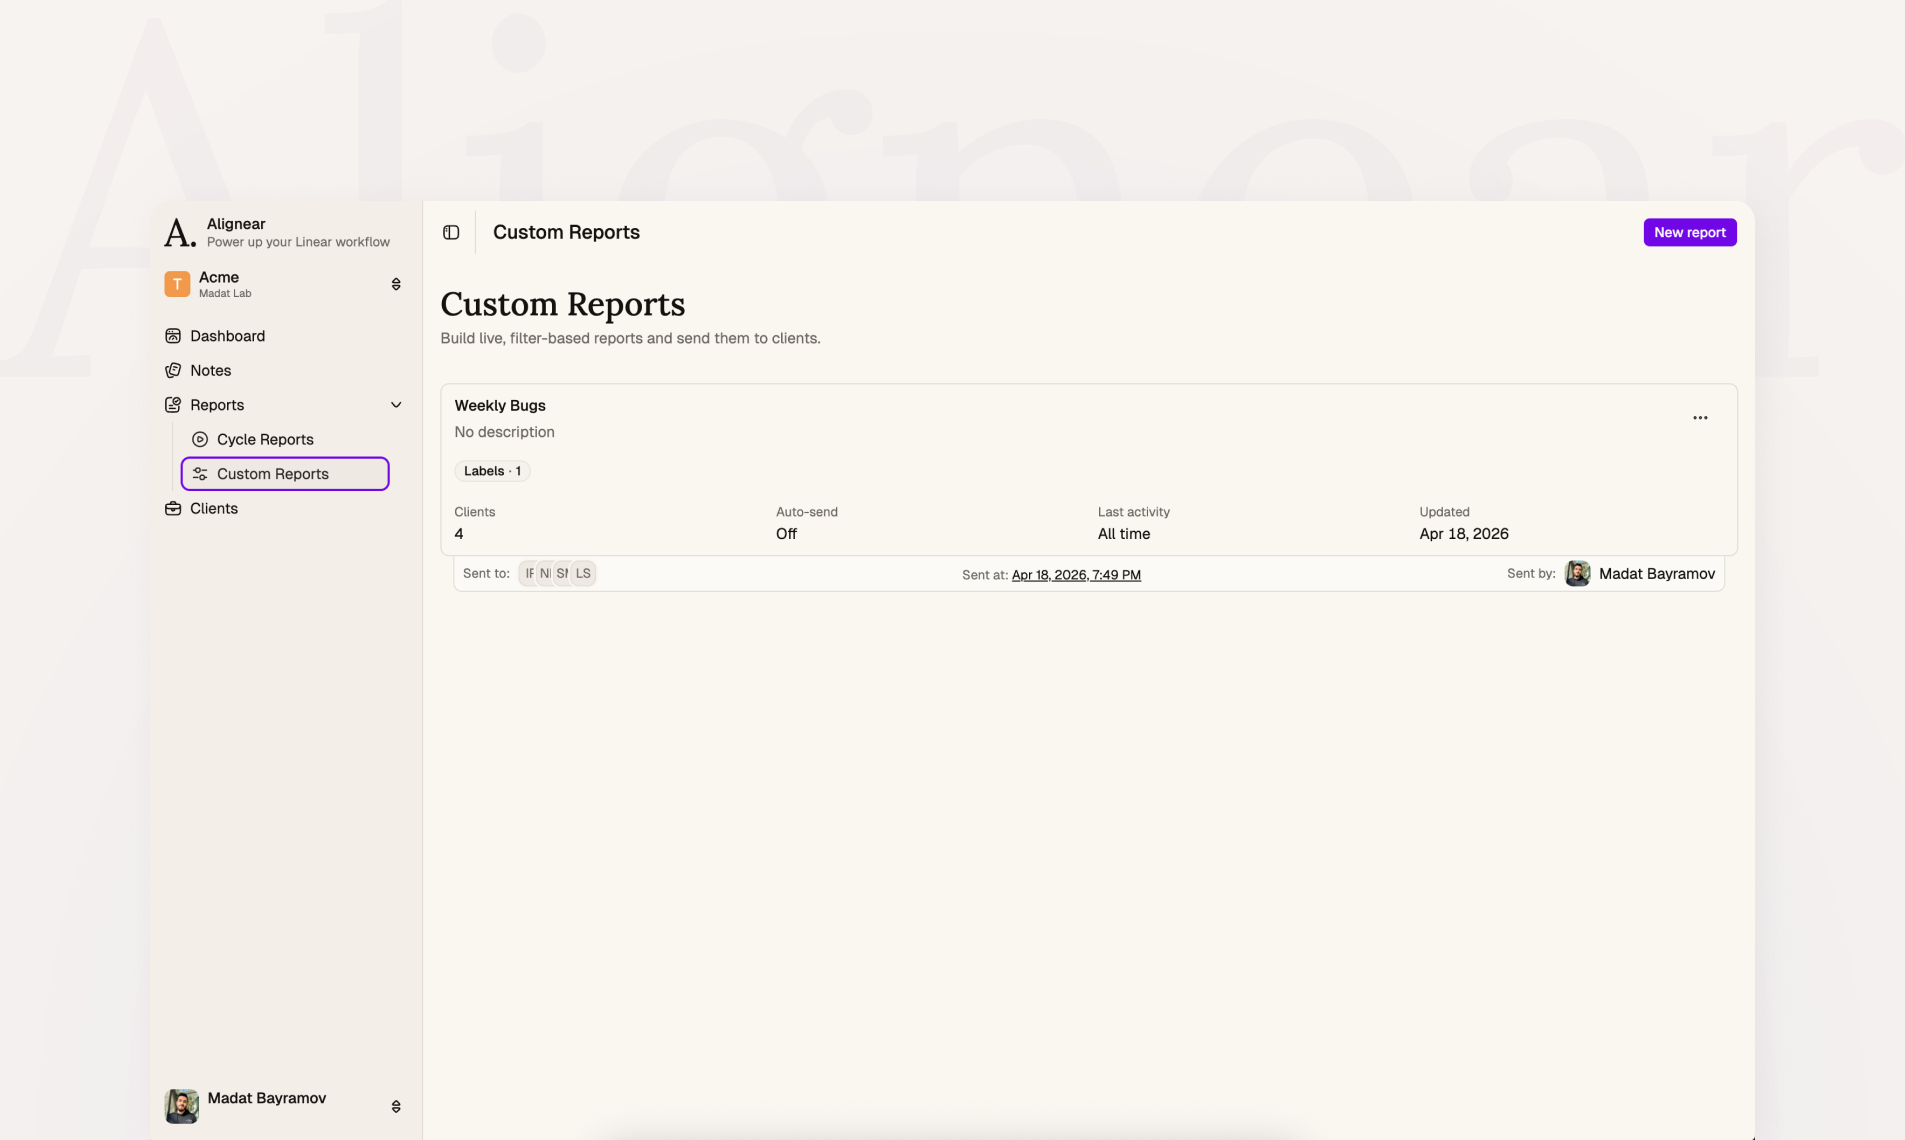1905x1140 pixels.
Task: Open Cycle Reports in the sidebar
Action: (265, 439)
